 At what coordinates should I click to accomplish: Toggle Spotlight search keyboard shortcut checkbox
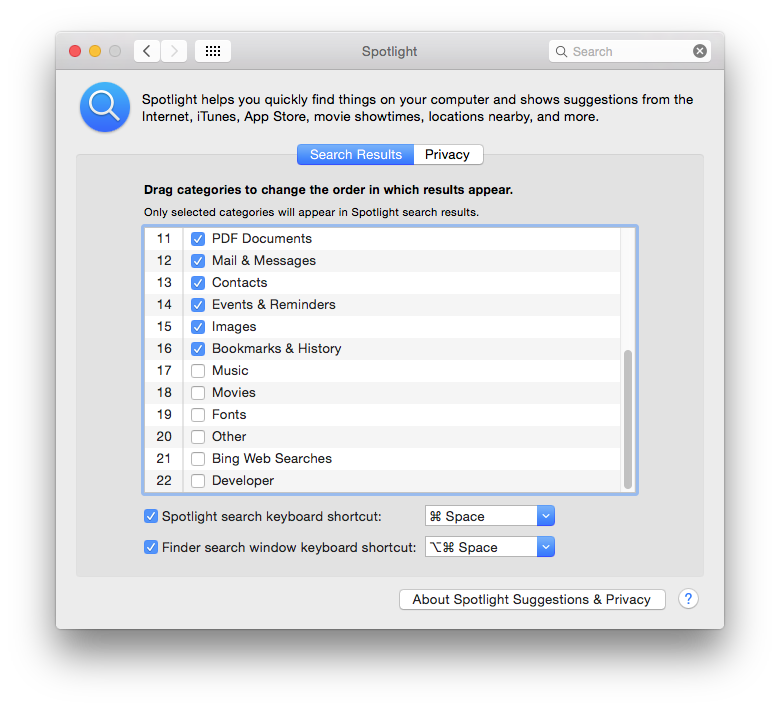pos(151,516)
